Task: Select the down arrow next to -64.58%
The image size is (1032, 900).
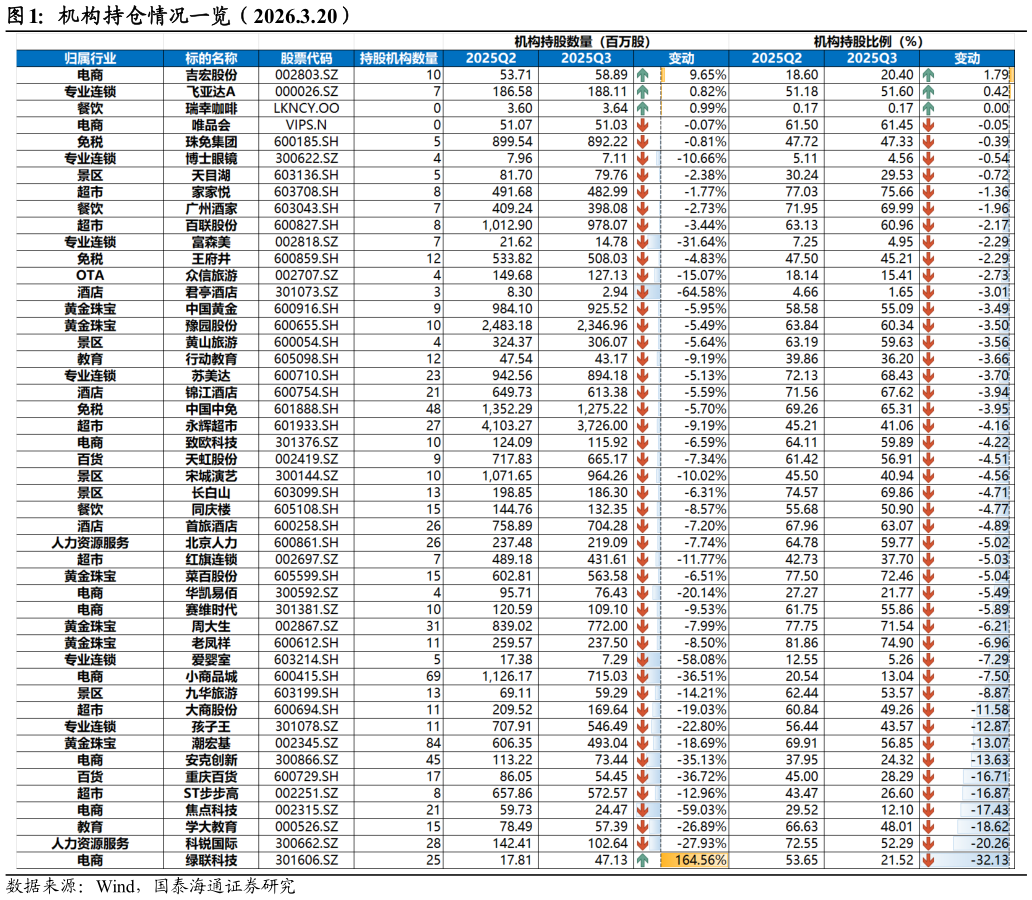Action: coord(642,292)
